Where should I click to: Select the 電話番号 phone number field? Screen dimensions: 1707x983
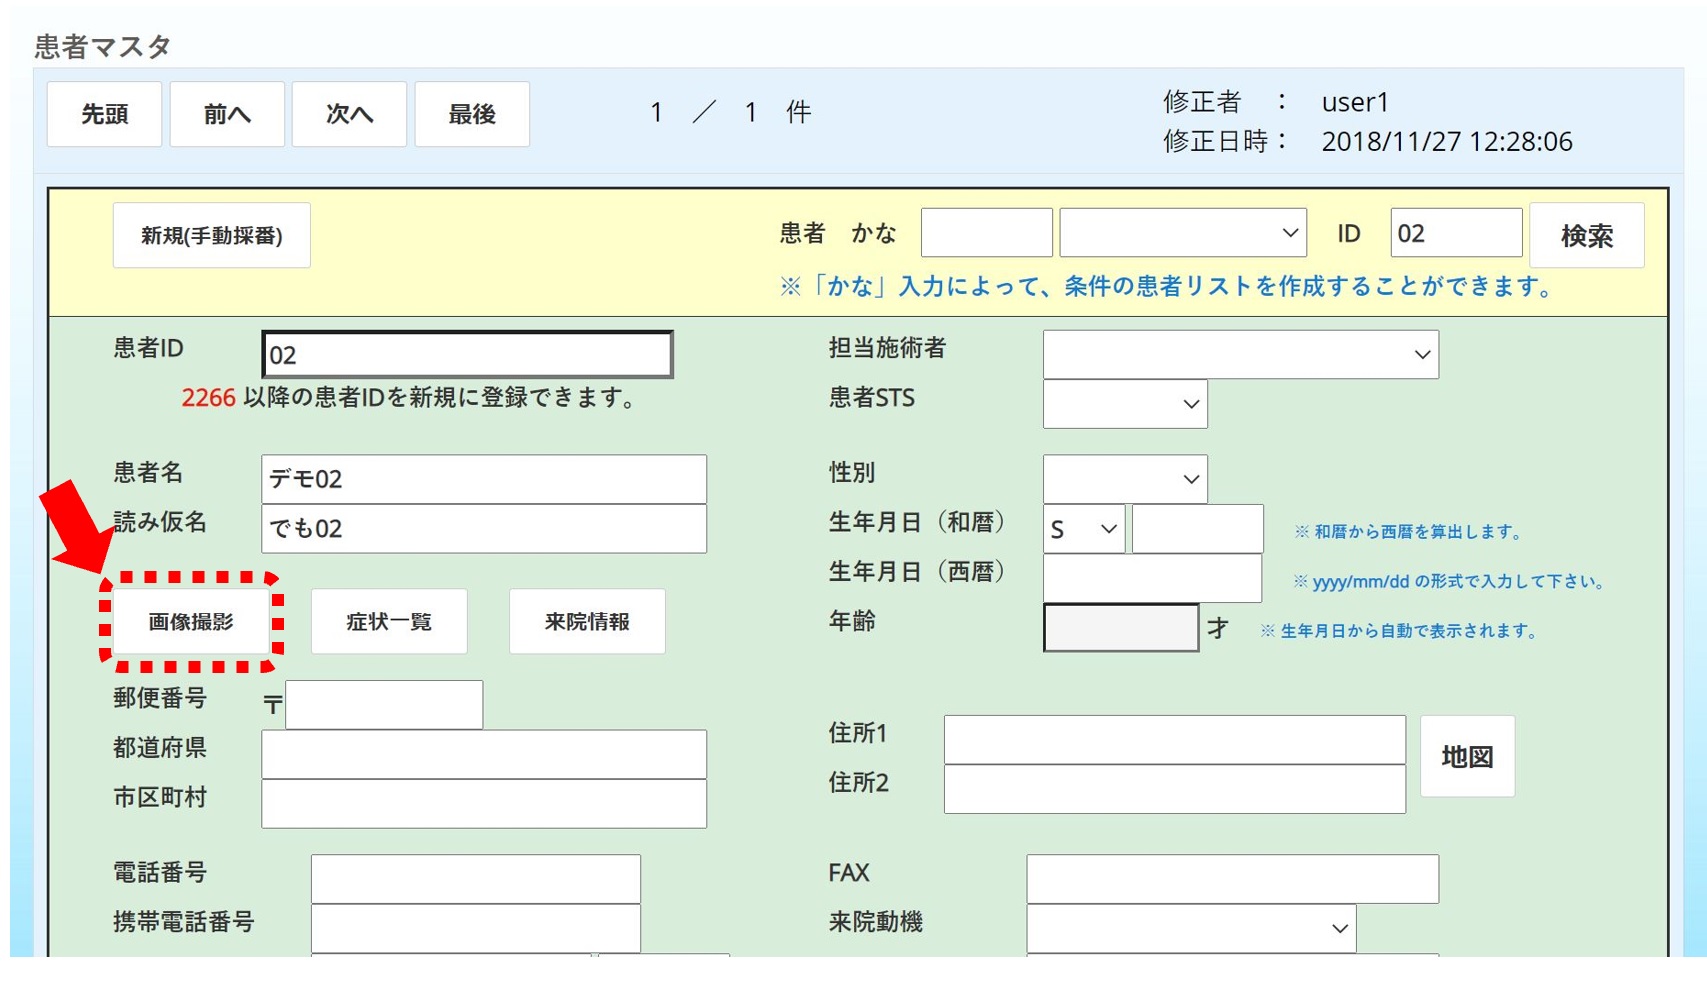(475, 879)
